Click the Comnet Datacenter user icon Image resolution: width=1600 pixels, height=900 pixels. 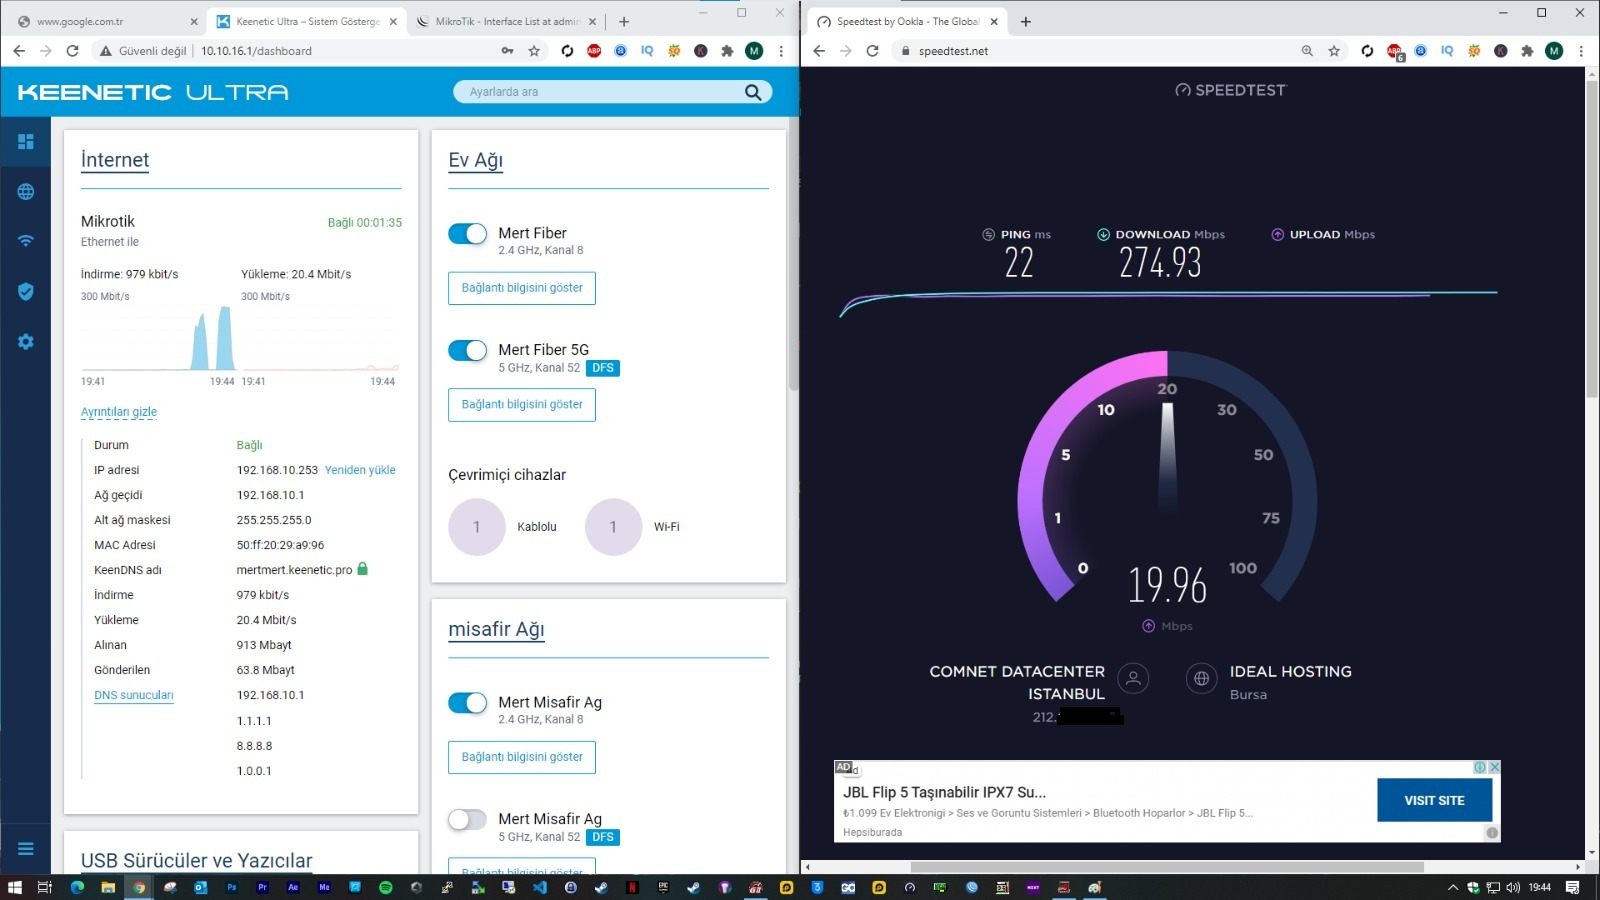point(1133,679)
